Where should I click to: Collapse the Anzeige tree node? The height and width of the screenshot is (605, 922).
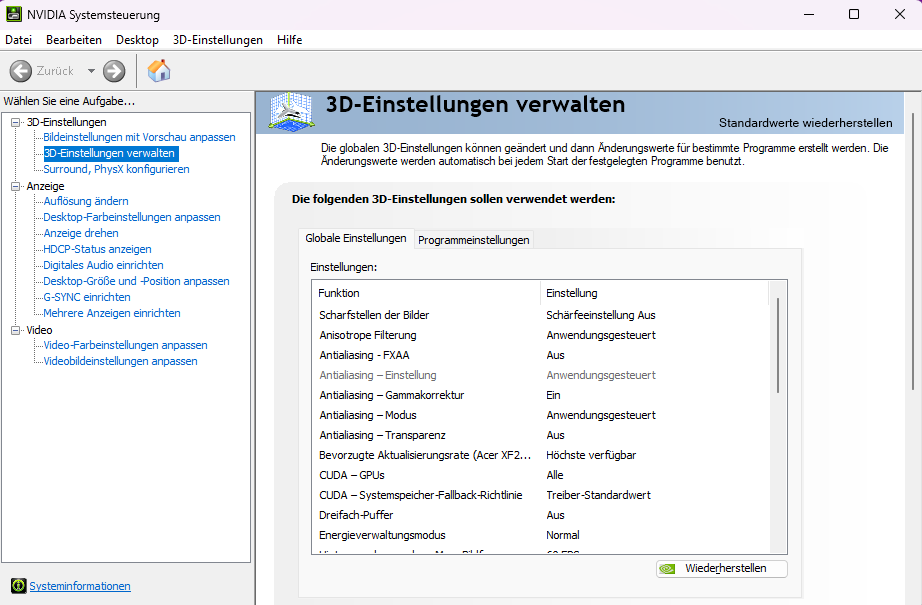point(16,186)
